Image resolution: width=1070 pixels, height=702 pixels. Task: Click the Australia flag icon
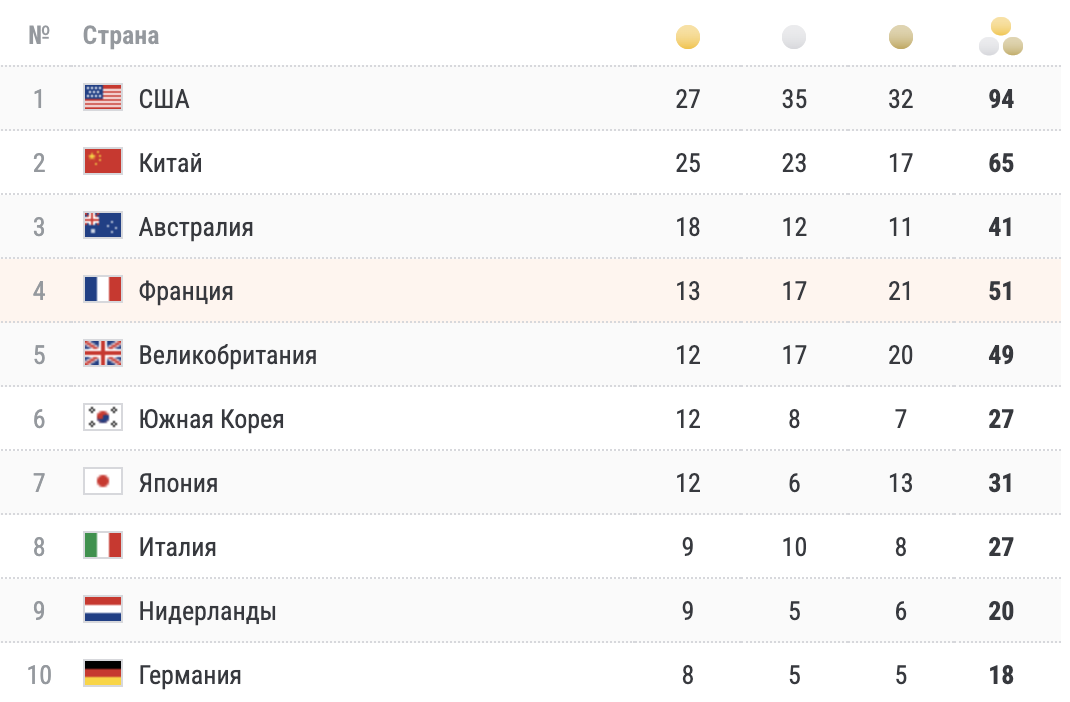coord(103,226)
